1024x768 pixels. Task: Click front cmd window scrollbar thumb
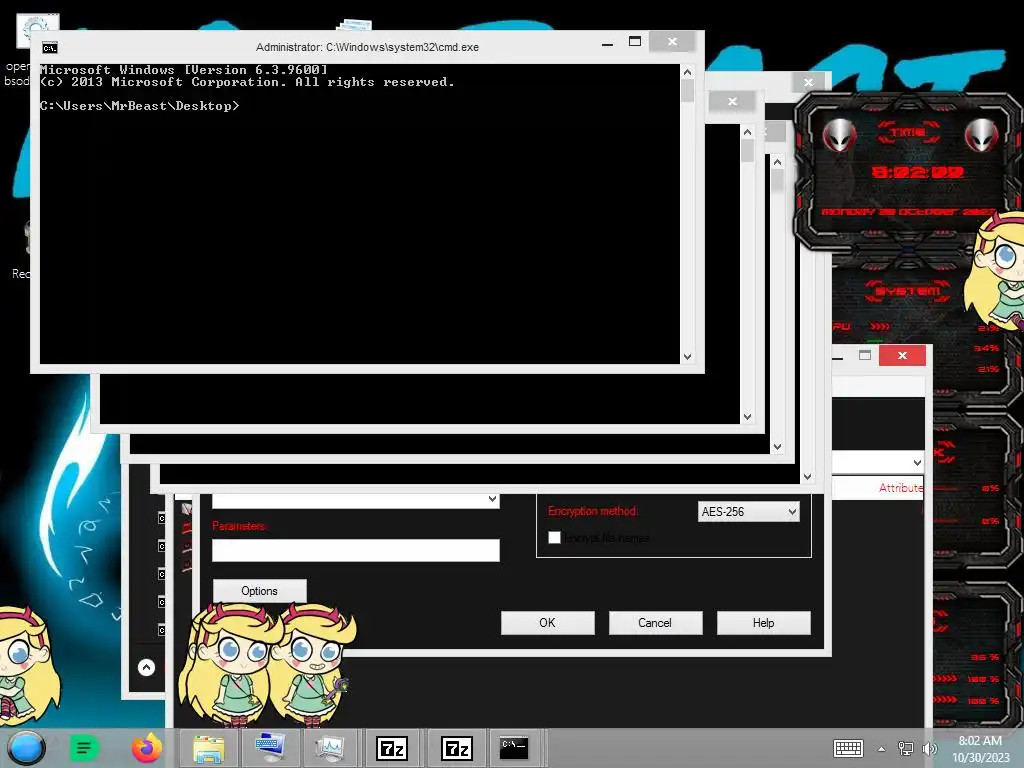687,91
